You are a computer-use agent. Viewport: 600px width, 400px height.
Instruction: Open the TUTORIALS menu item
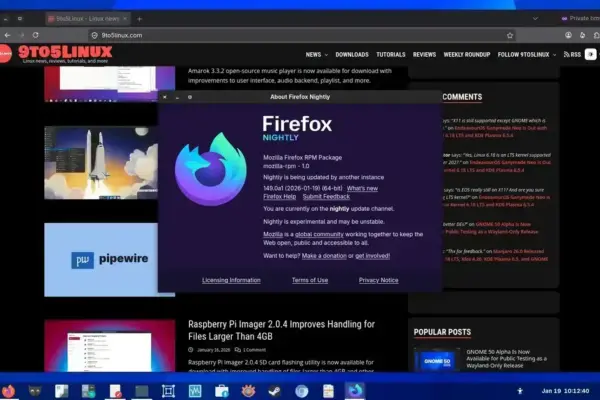point(391,55)
